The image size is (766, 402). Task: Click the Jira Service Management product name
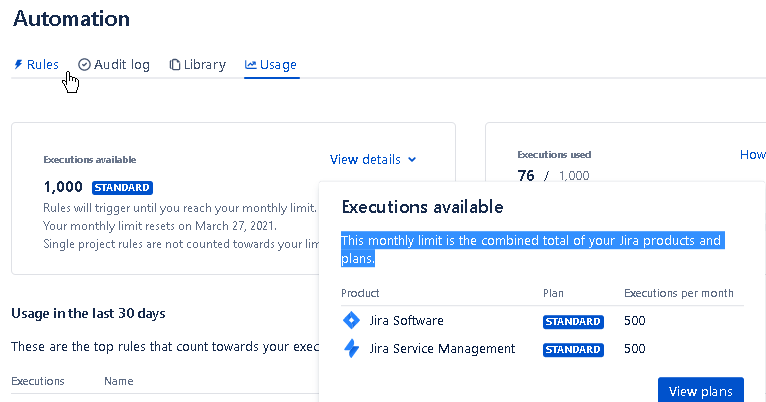point(442,349)
